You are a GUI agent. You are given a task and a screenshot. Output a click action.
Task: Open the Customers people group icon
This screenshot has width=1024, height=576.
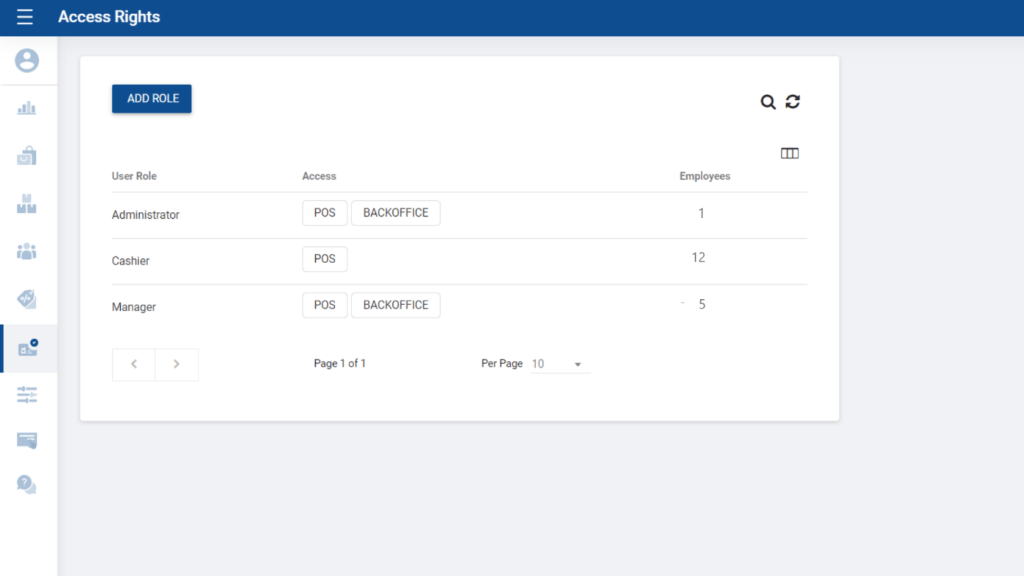(27, 251)
